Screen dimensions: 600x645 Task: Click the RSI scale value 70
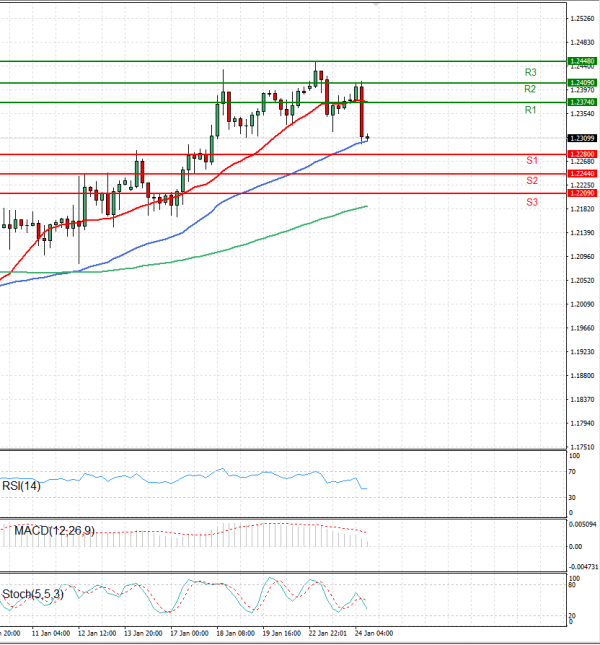coord(572,472)
